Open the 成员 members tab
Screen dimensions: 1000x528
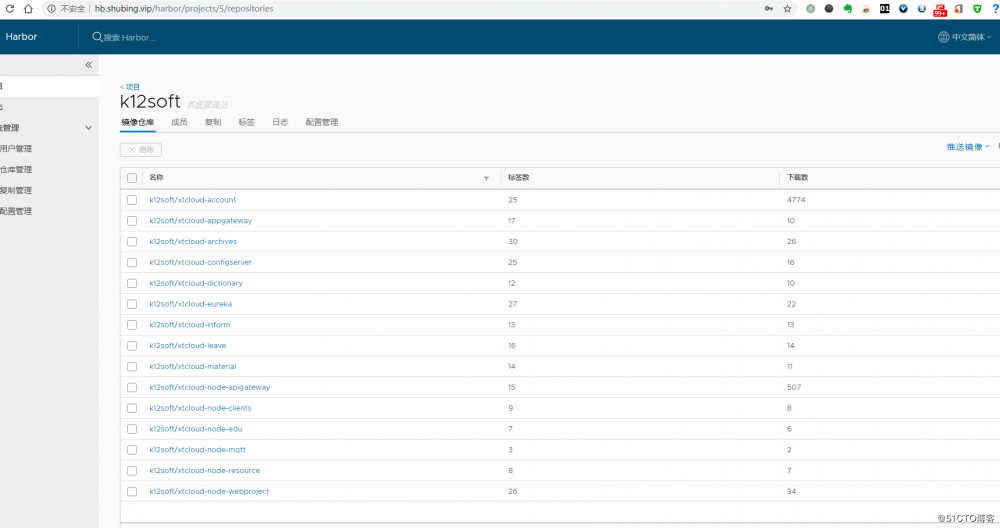(179, 122)
